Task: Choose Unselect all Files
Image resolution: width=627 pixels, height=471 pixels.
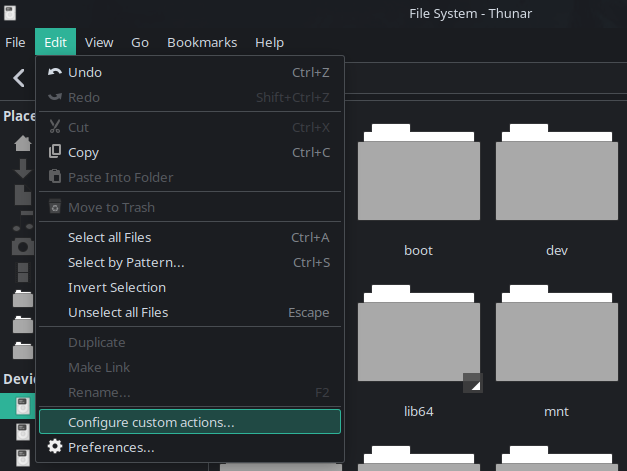Action: point(190,313)
